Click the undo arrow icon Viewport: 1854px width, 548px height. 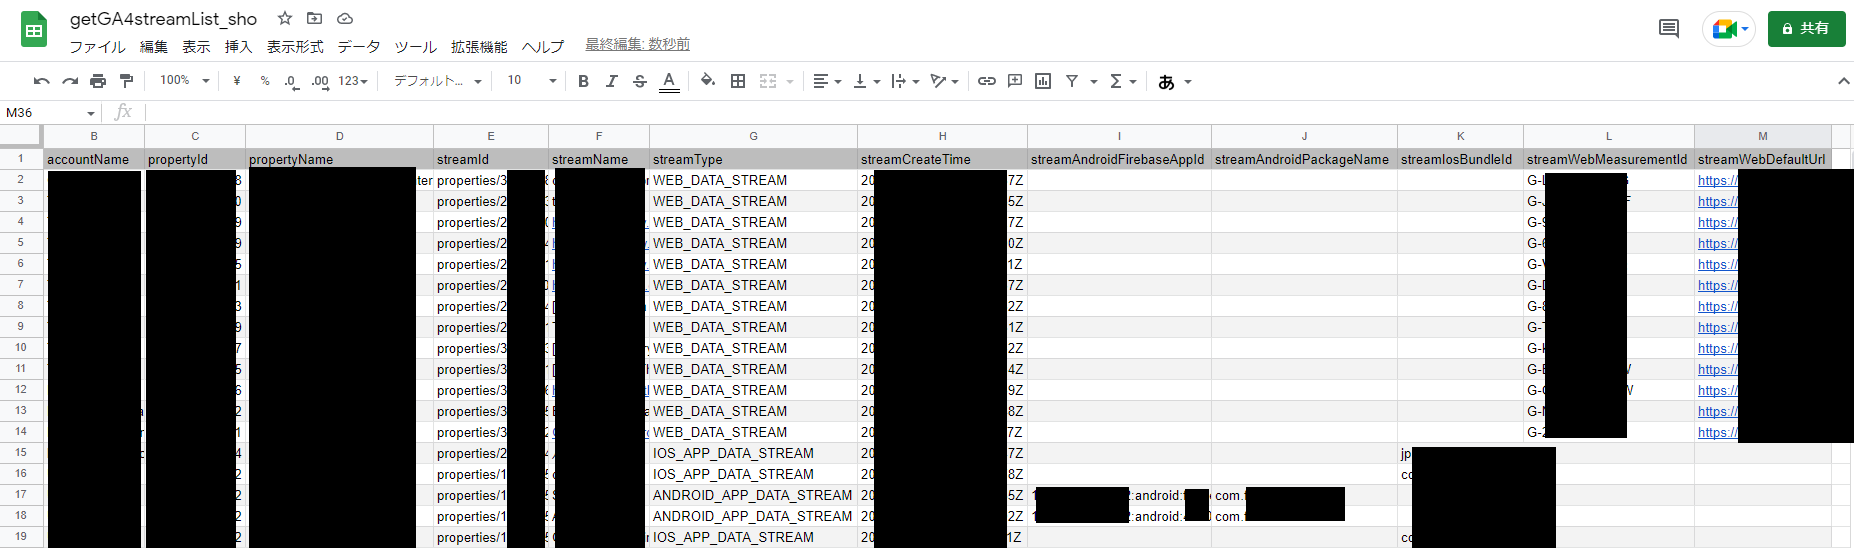click(41, 81)
